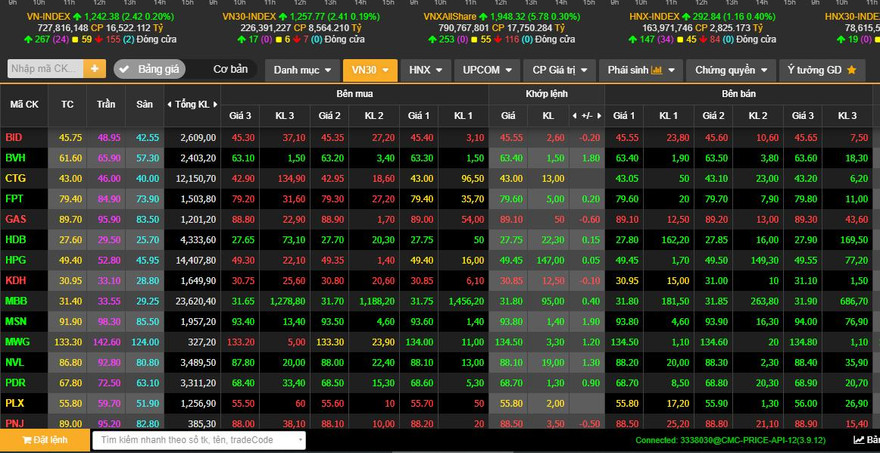
Task: Click left arrow next to +/- column header
Action: [573, 115]
